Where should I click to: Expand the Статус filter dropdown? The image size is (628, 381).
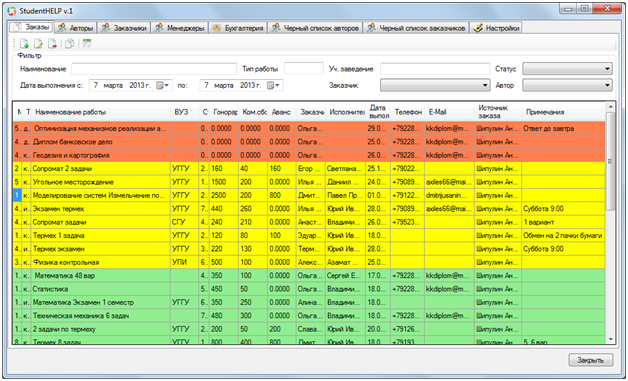pos(567,69)
